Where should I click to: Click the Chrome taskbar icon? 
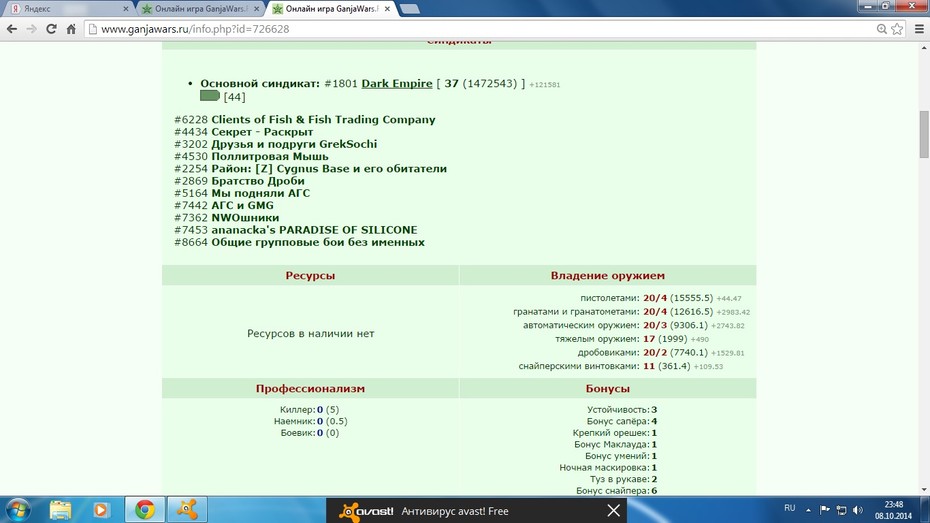(145, 510)
